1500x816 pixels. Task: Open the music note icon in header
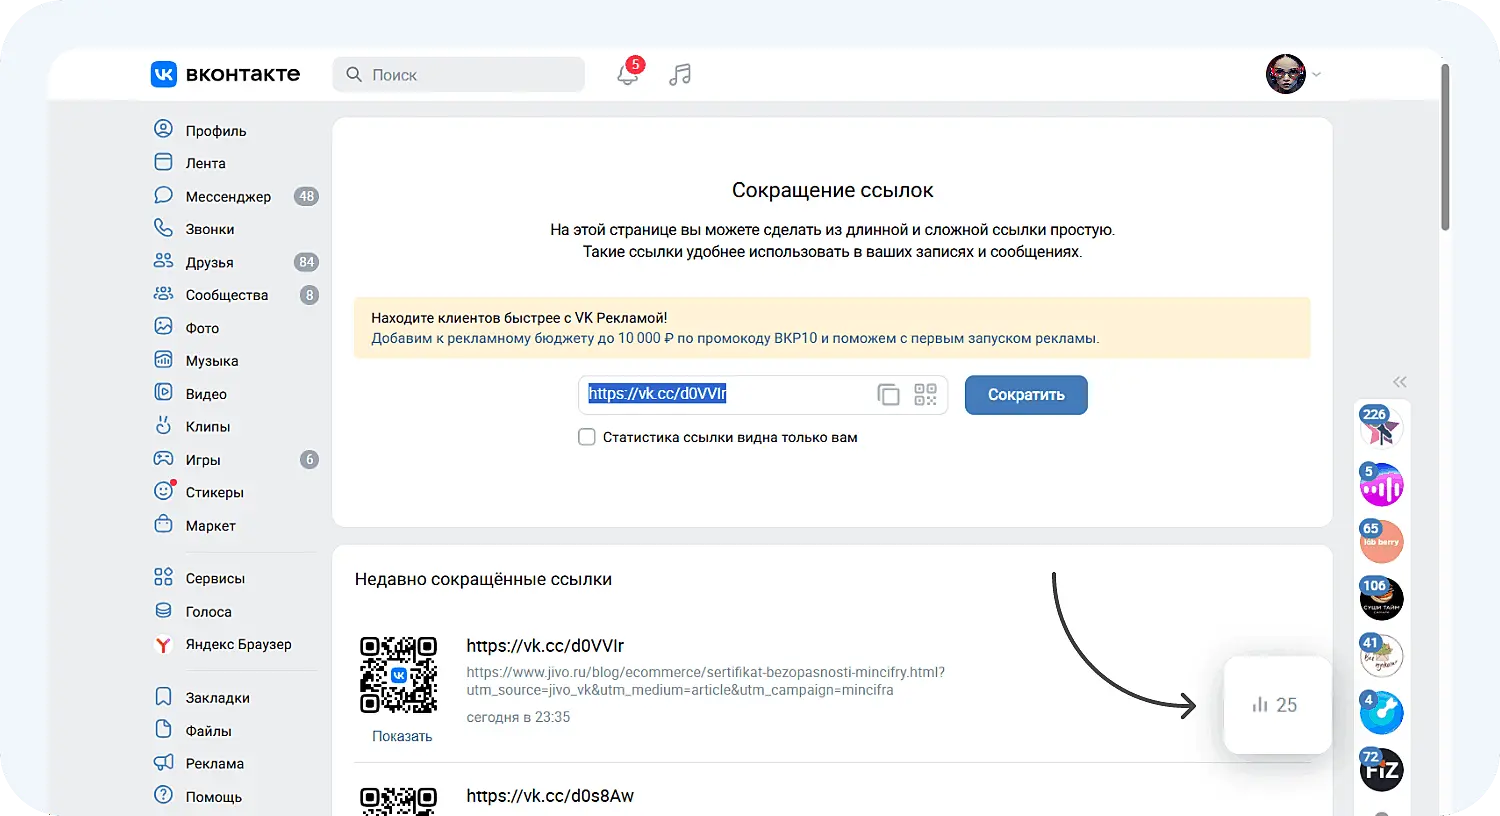coord(680,74)
